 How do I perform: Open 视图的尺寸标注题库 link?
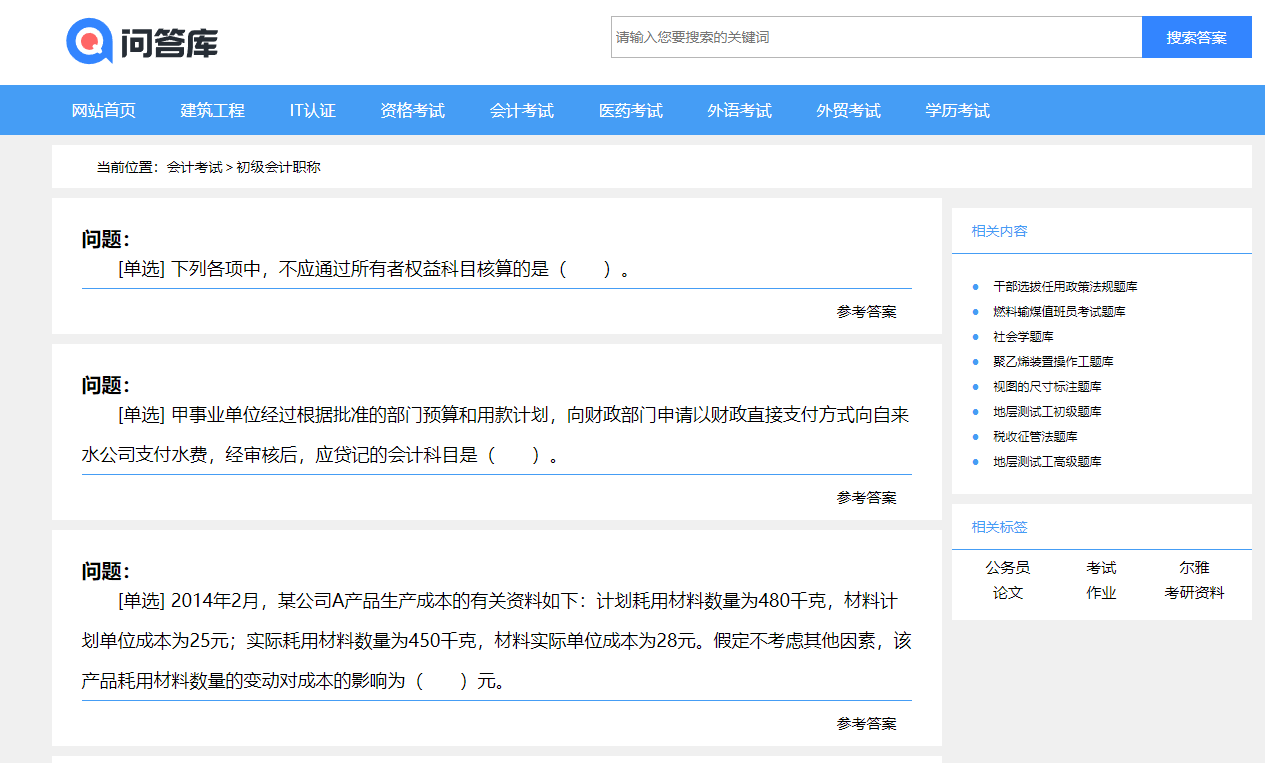(x=1047, y=386)
